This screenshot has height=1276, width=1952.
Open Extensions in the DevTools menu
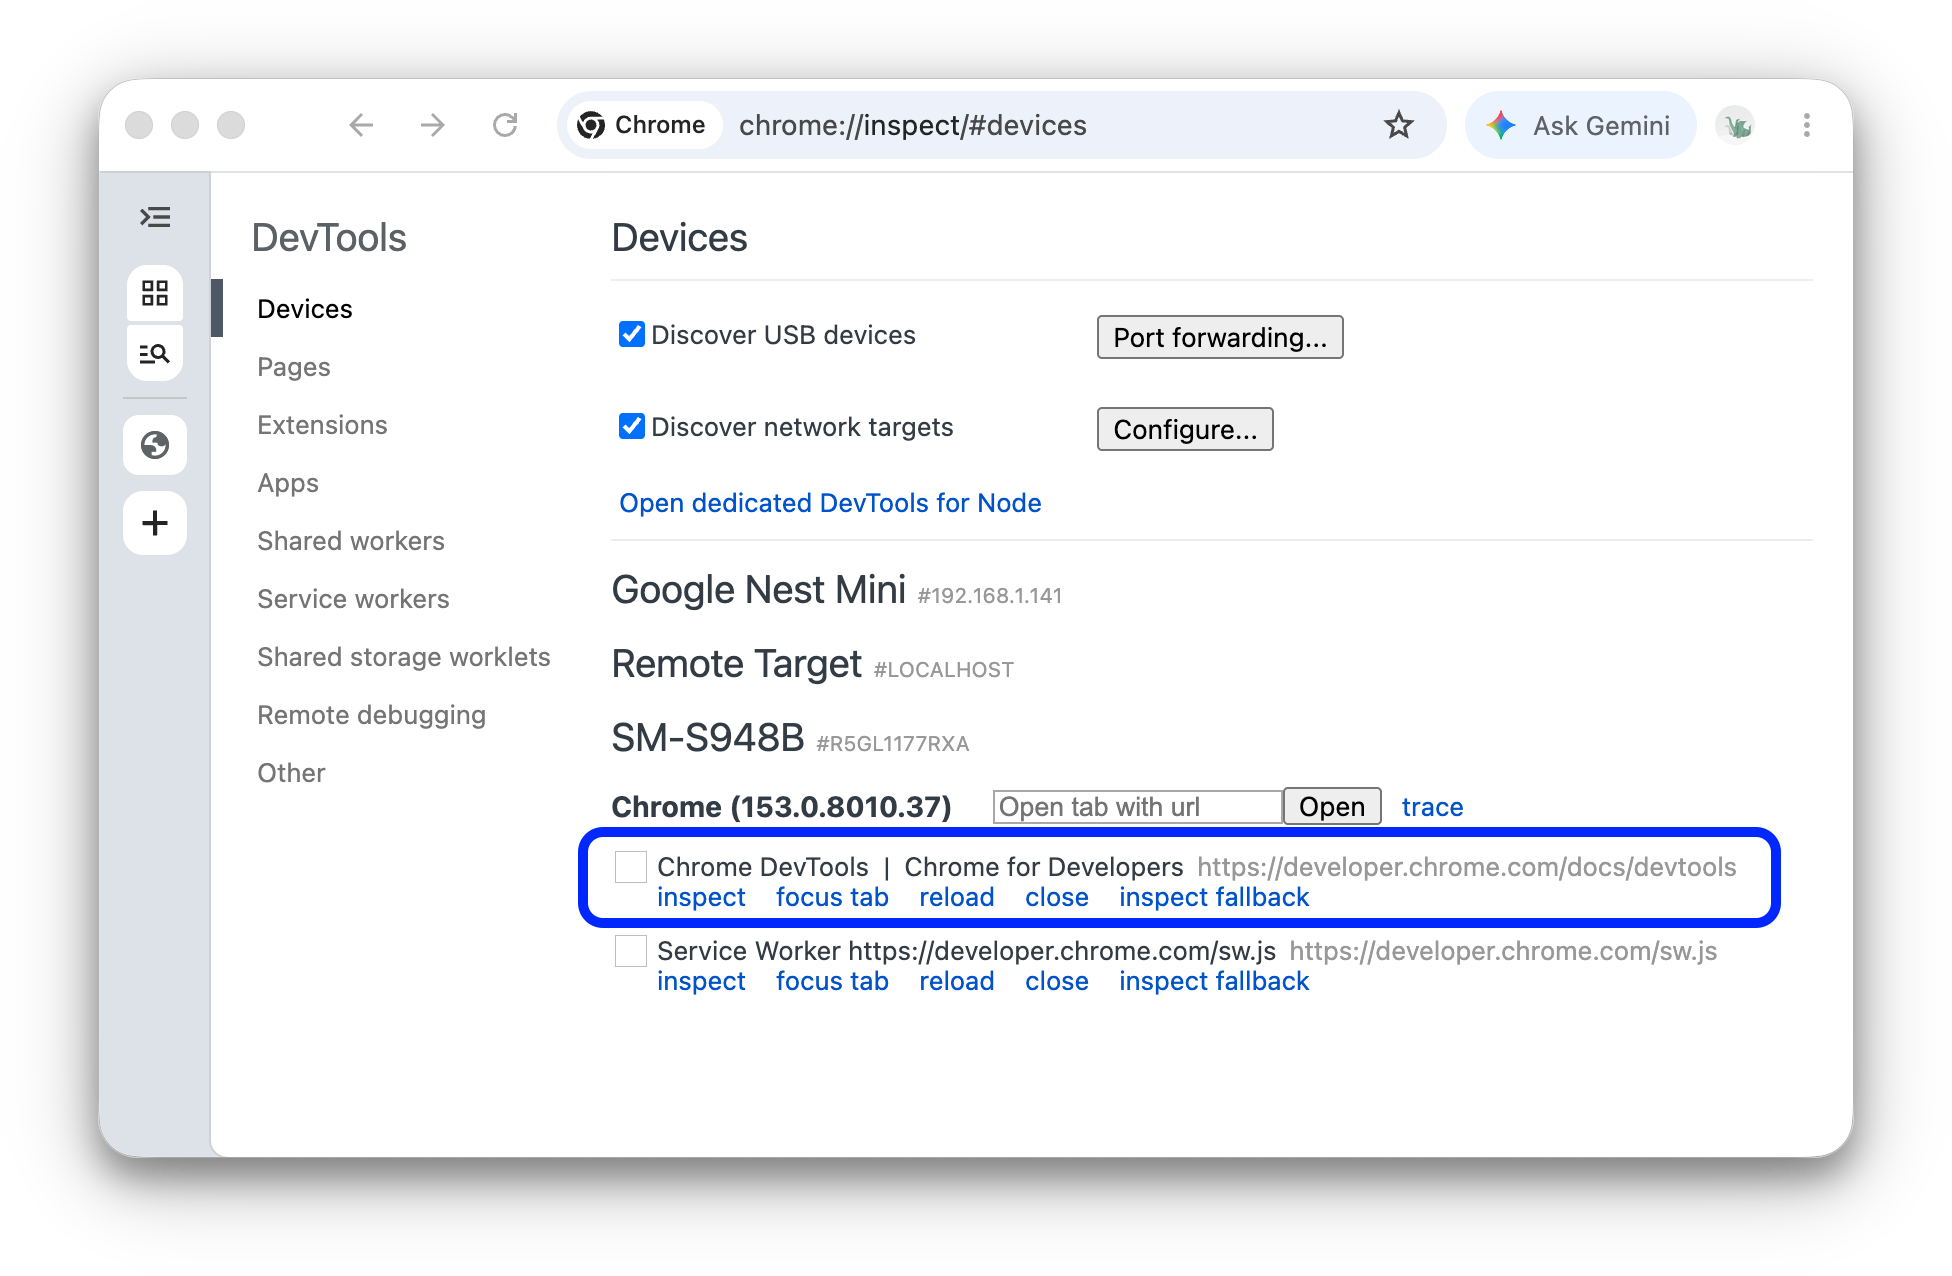pyautogui.click(x=322, y=425)
